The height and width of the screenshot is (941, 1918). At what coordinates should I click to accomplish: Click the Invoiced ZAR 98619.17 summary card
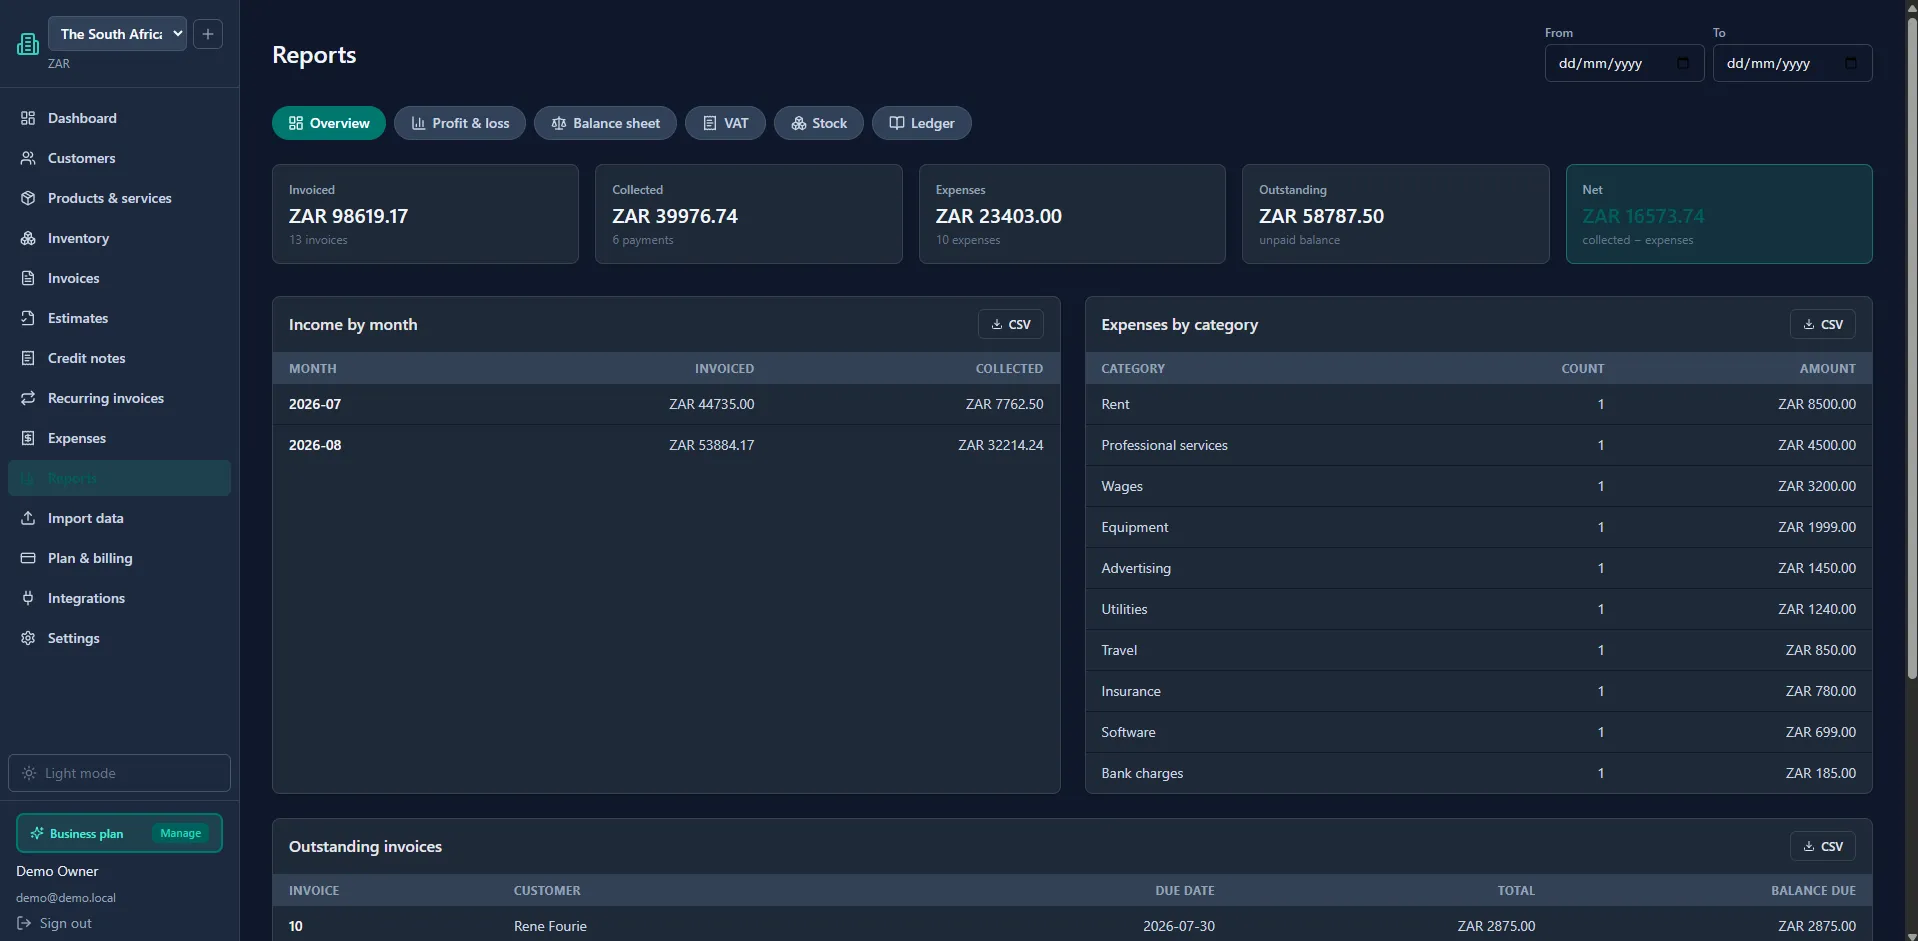point(425,214)
